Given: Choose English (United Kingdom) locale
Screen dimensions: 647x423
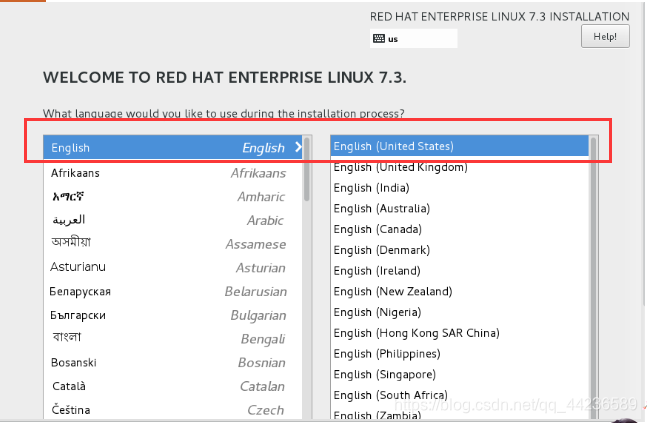Looking at the screenshot, I should tap(460, 167).
